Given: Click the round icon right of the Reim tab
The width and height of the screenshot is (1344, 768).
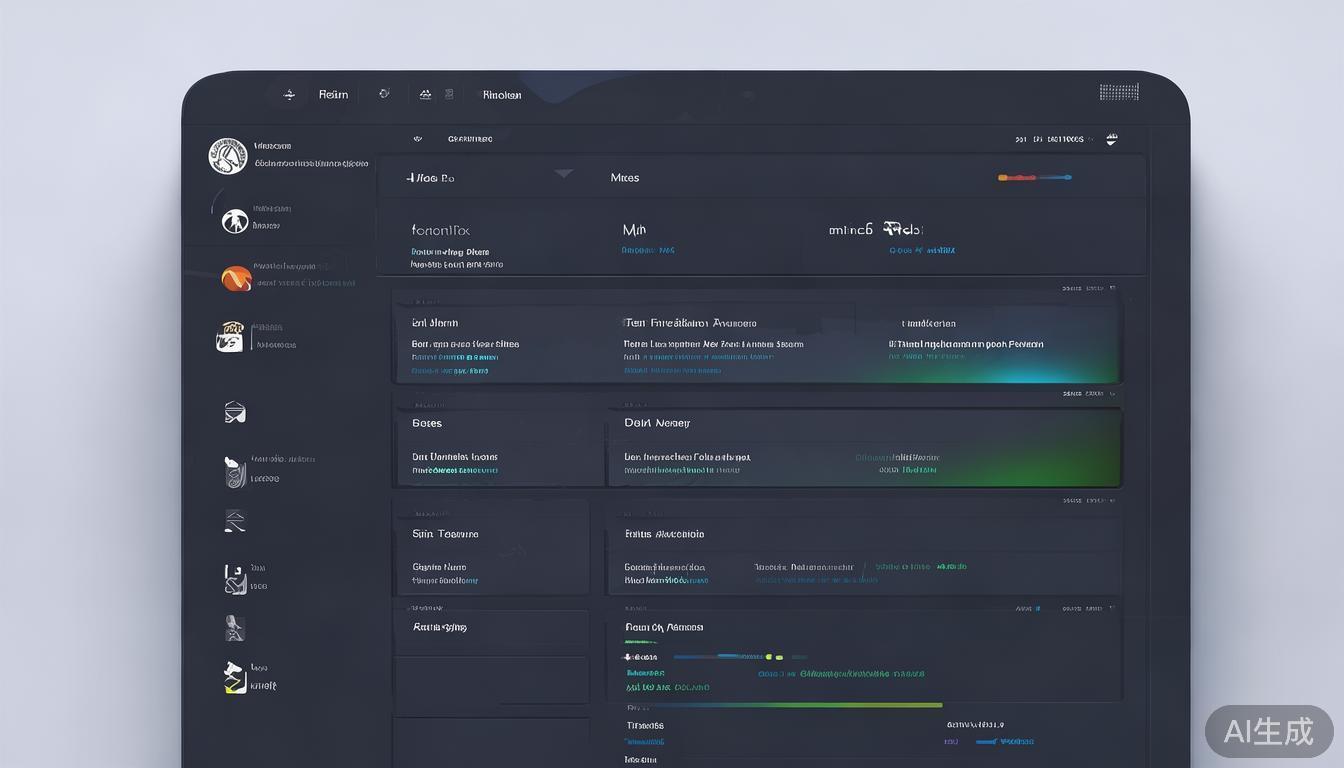Looking at the screenshot, I should pos(384,94).
